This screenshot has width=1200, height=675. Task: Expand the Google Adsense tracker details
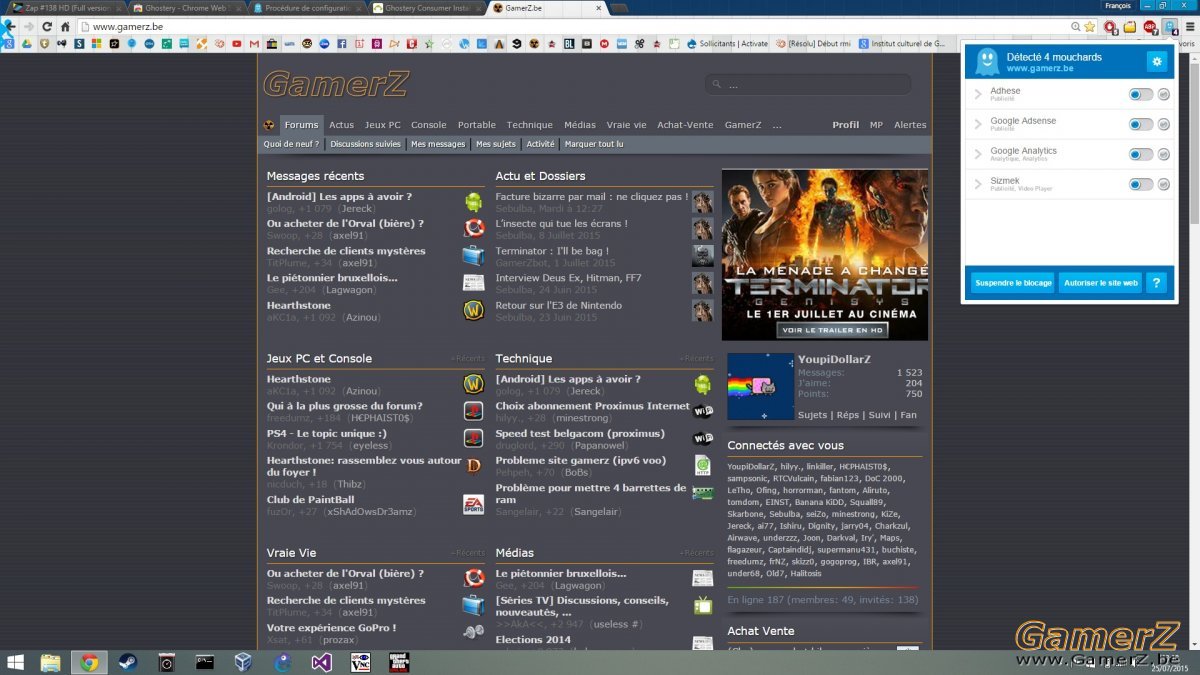(x=979, y=124)
